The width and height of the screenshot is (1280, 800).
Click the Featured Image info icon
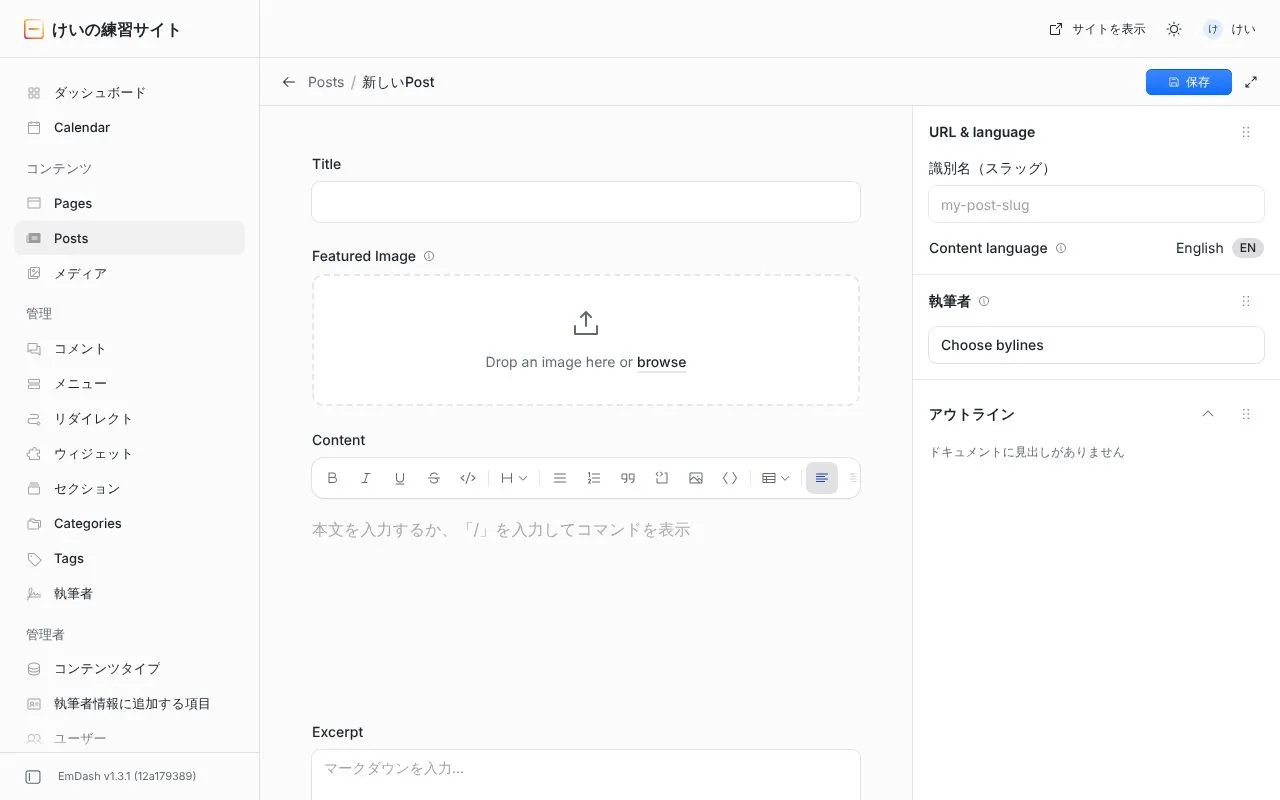pos(429,256)
